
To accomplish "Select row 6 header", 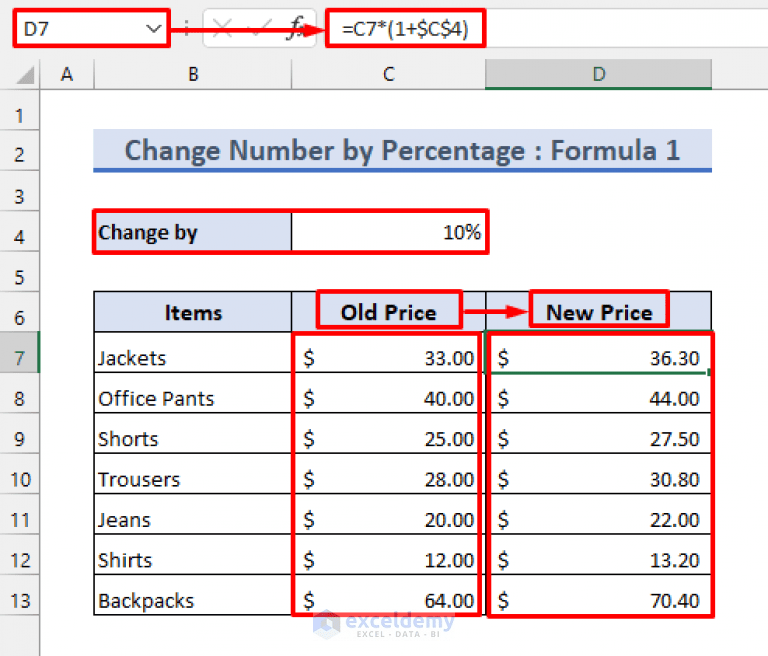I will 20,313.
